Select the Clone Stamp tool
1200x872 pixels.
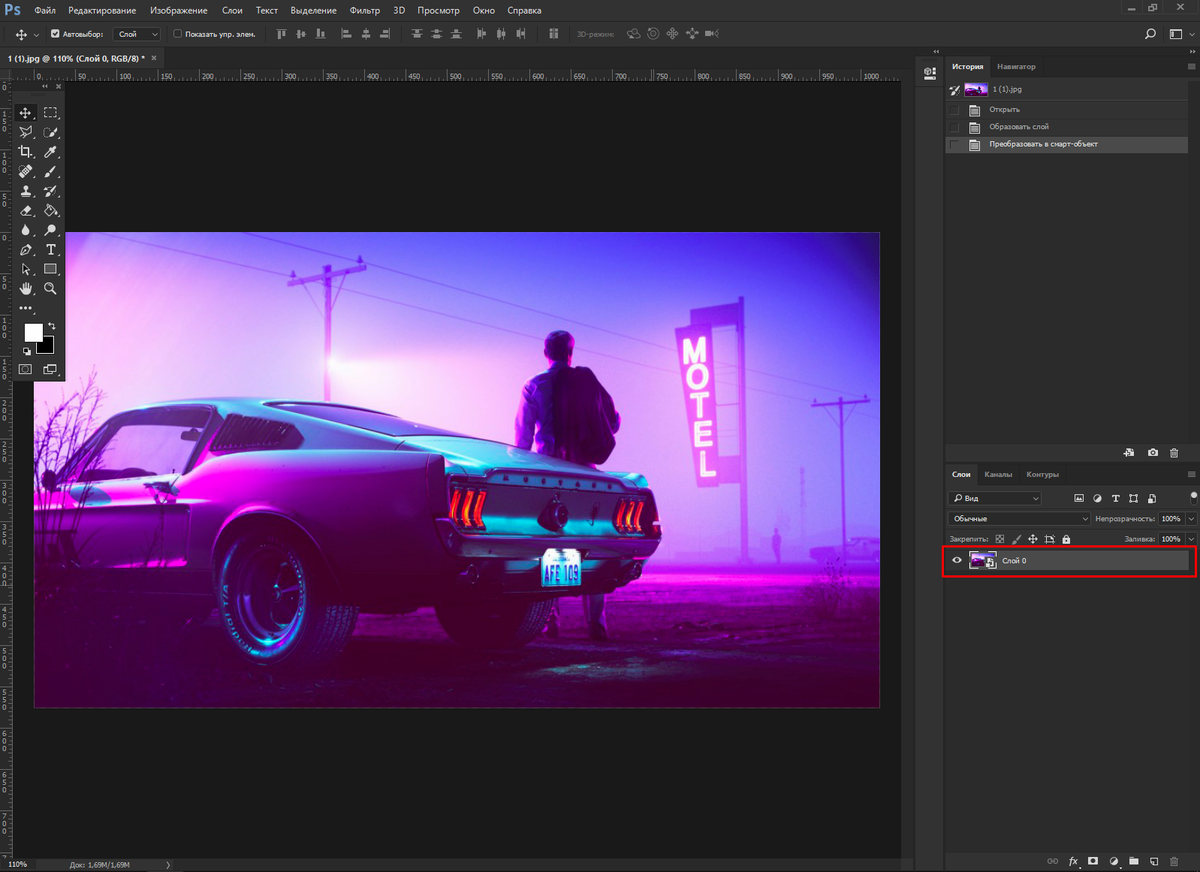[26, 191]
